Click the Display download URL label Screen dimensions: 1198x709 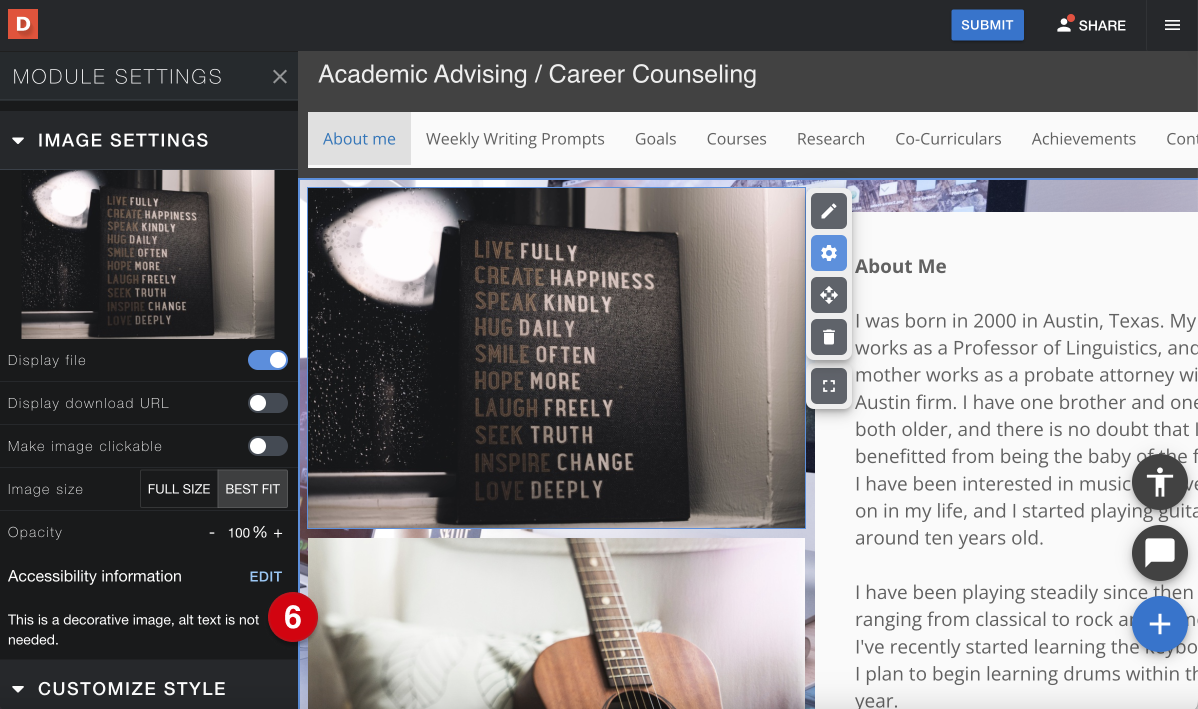click(88, 403)
